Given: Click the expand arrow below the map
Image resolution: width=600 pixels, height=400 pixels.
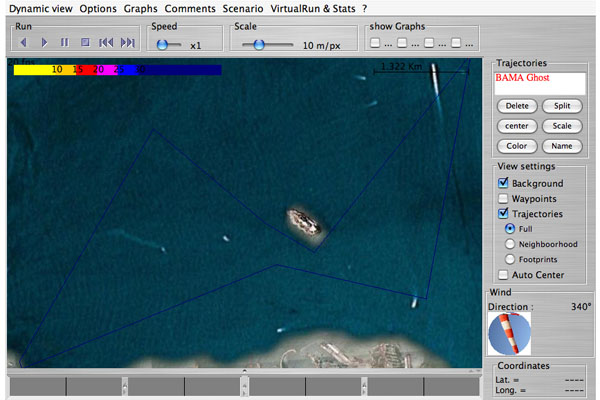Looking at the screenshot, I should click(245, 371).
